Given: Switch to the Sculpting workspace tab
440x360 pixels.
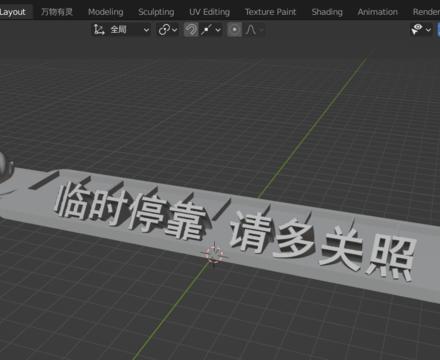Looking at the screenshot, I should coord(156,12).
